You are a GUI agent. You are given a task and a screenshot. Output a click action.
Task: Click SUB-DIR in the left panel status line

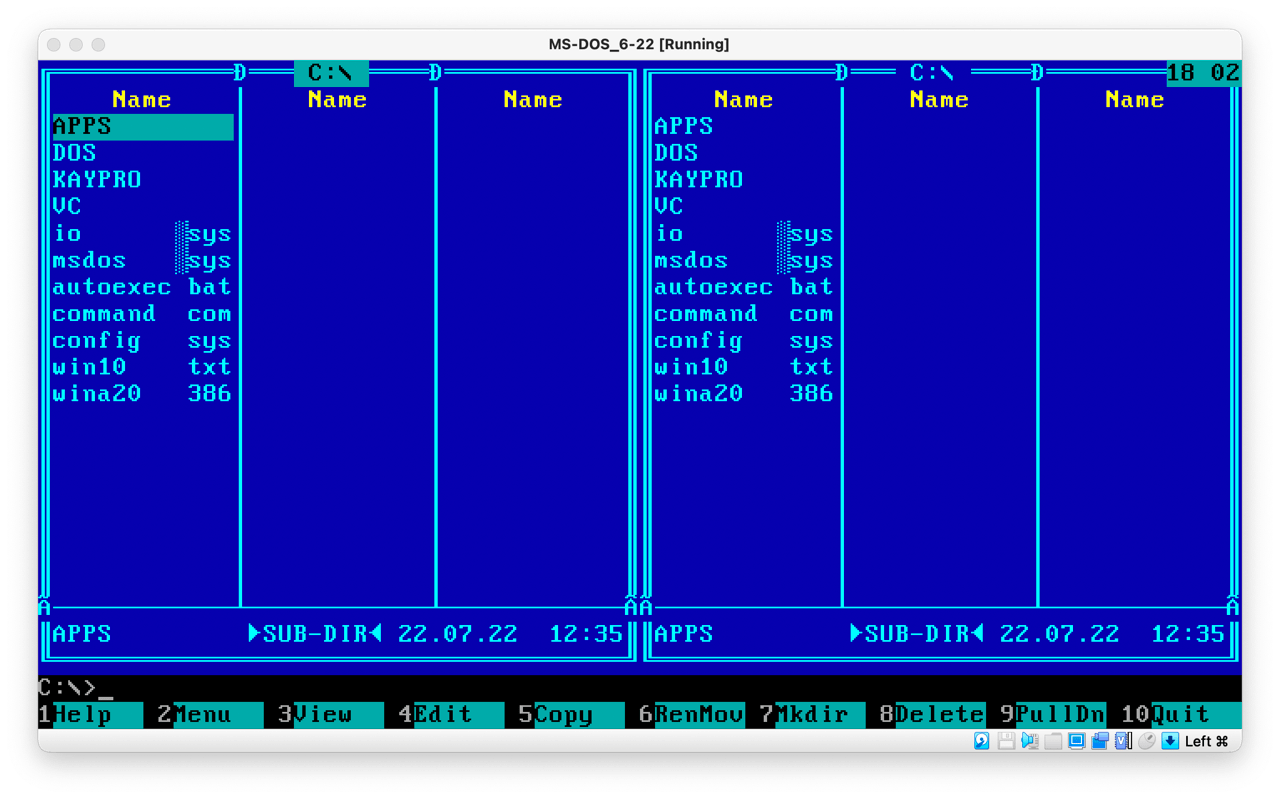[x=315, y=634]
